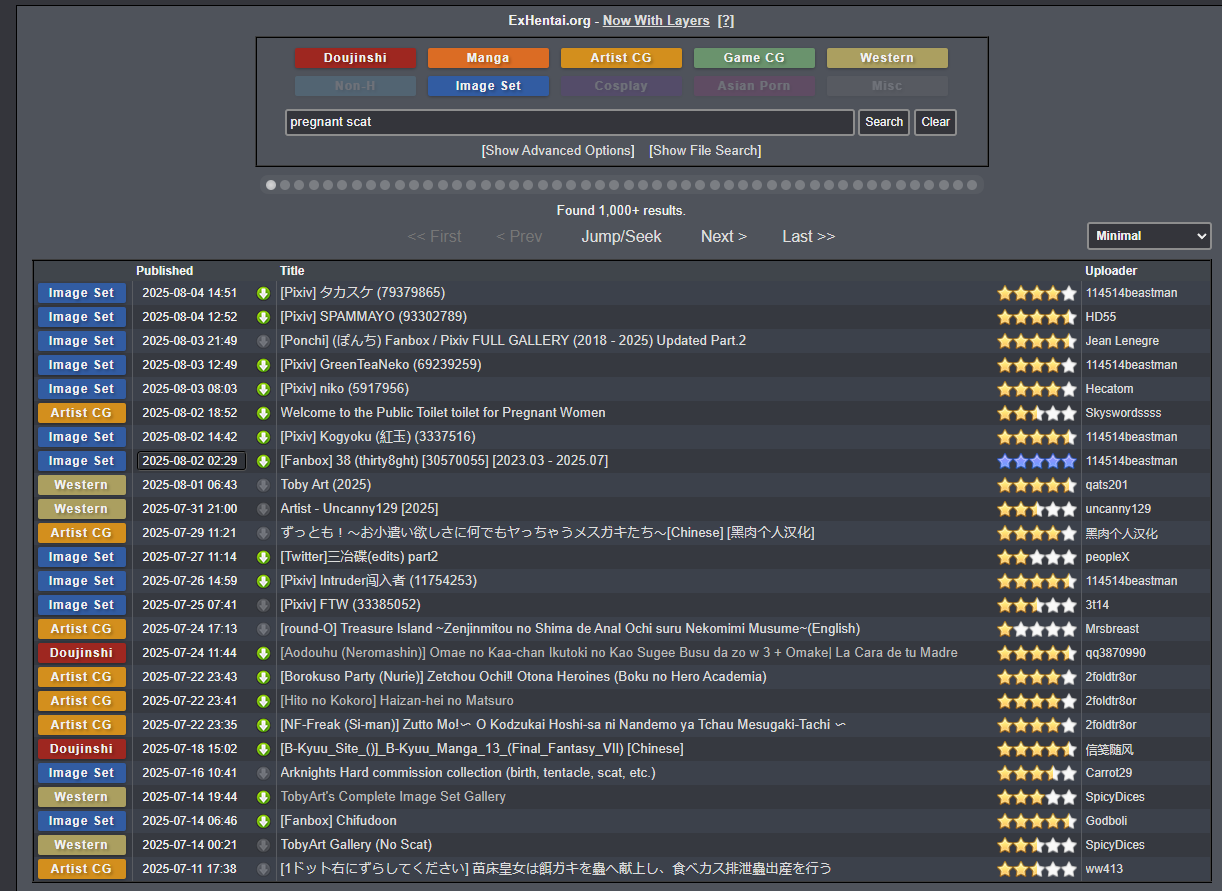Screen dimensions: 1222x891
Task: Click the Western label on 2025-07-31 21:00 row
Action: [x=82, y=509]
